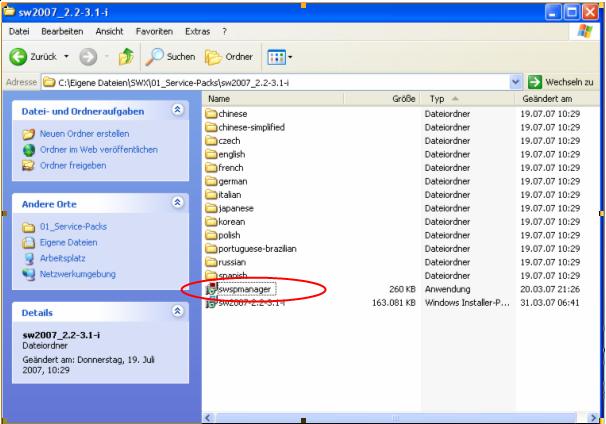
Task: Go up one folder level icon
Action: pyautogui.click(x=126, y=57)
